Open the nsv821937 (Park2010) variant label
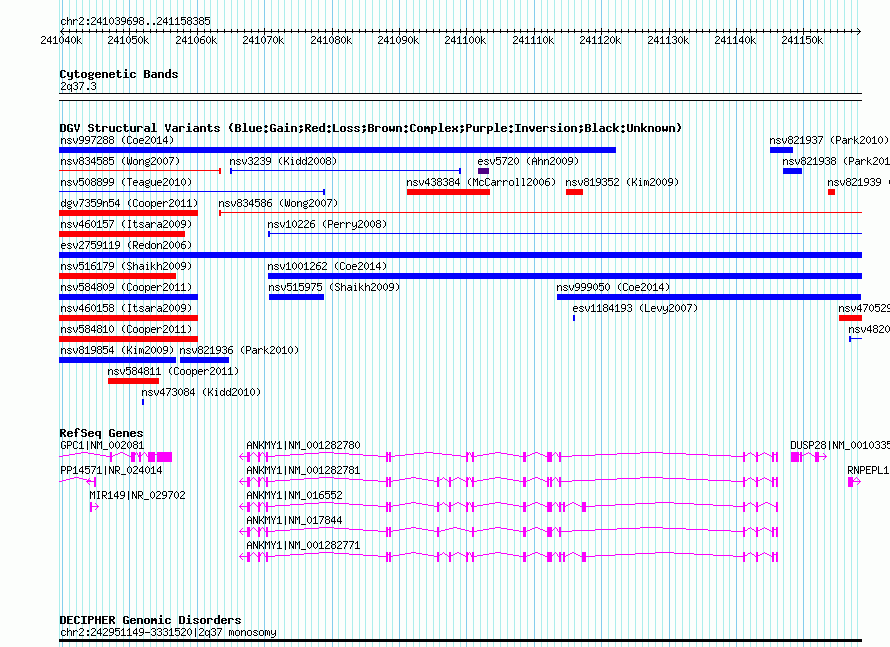 click(x=829, y=140)
